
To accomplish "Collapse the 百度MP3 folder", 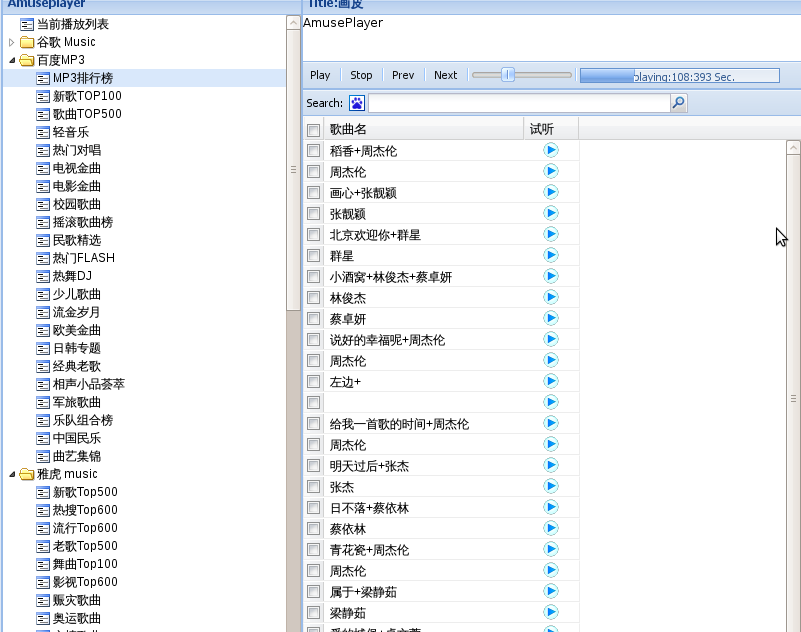I will [12, 60].
